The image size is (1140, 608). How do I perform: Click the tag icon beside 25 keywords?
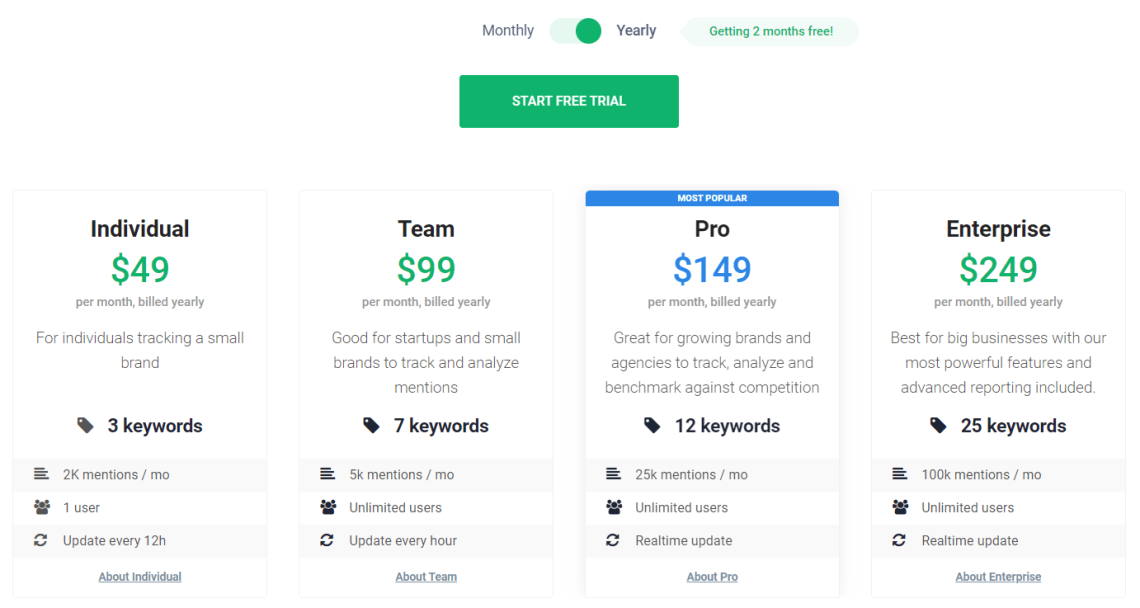[x=938, y=426]
